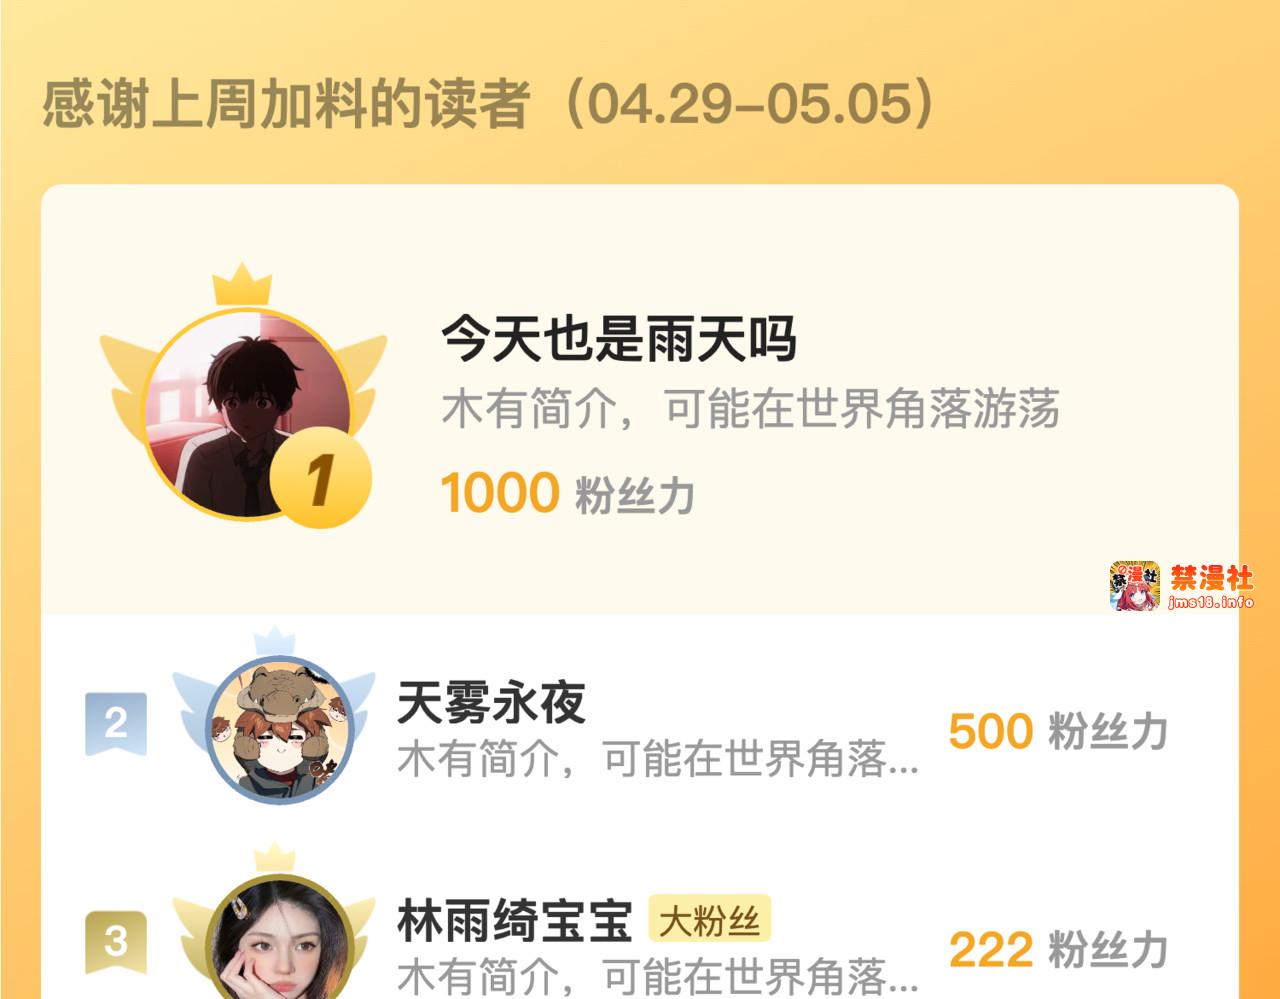Select username 林雨绮宝宝
The image size is (1280, 999).
click(x=515, y=921)
